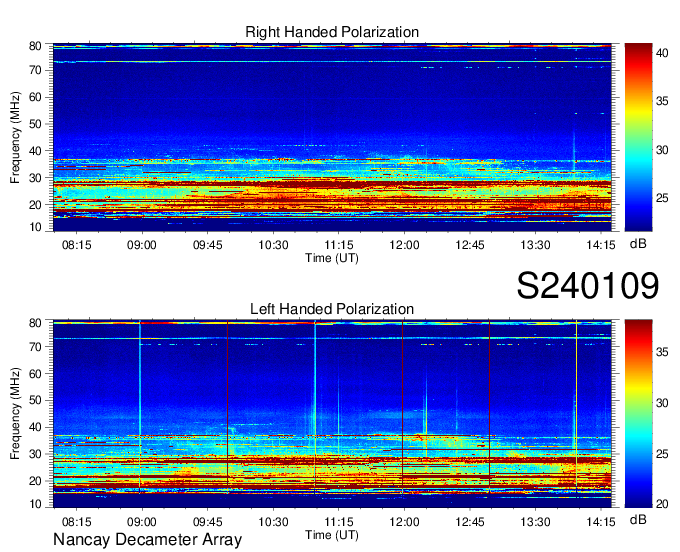Viewport: 680px width, 552px height.
Task: Click the 08:15 time tick under Right Handed plot
Action: (77, 245)
